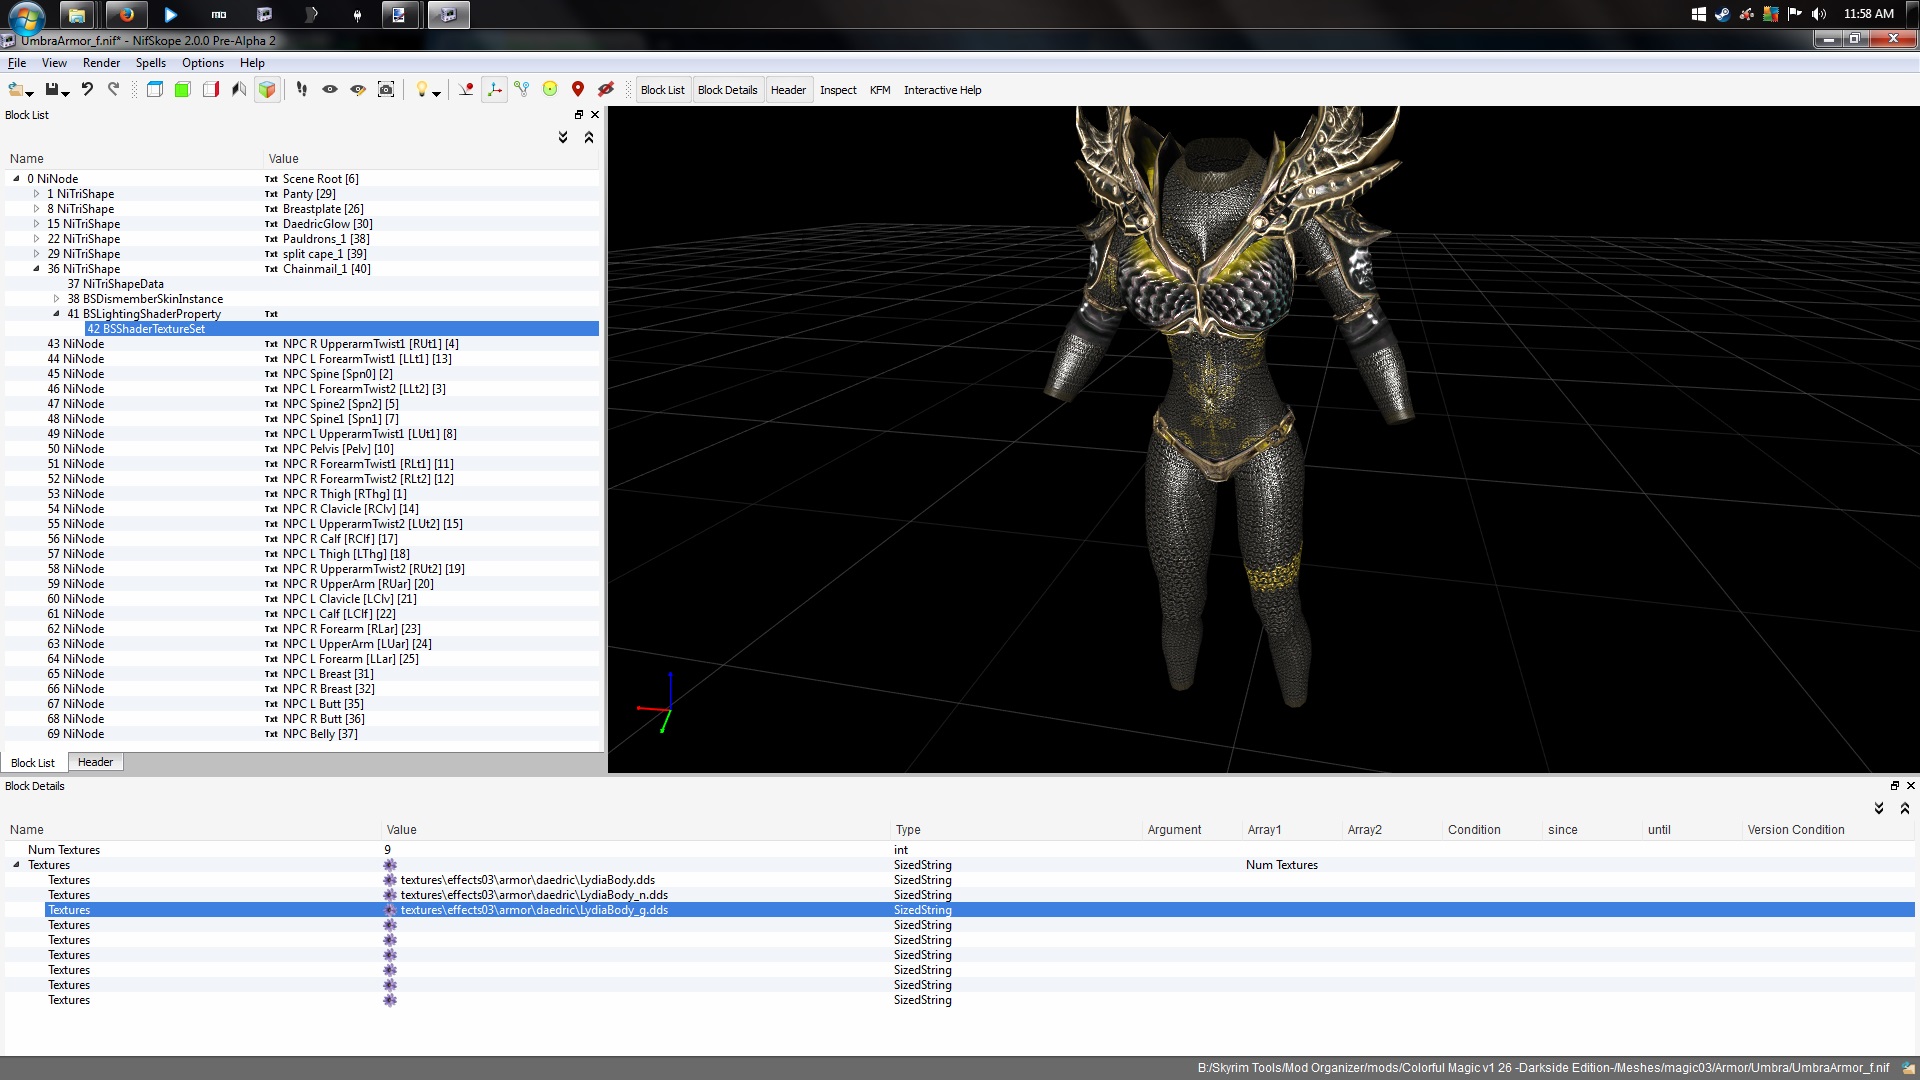Expand the 1 NiTriShape Panty node
The height and width of the screenshot is (1080, 1920).
pos(37,194)
